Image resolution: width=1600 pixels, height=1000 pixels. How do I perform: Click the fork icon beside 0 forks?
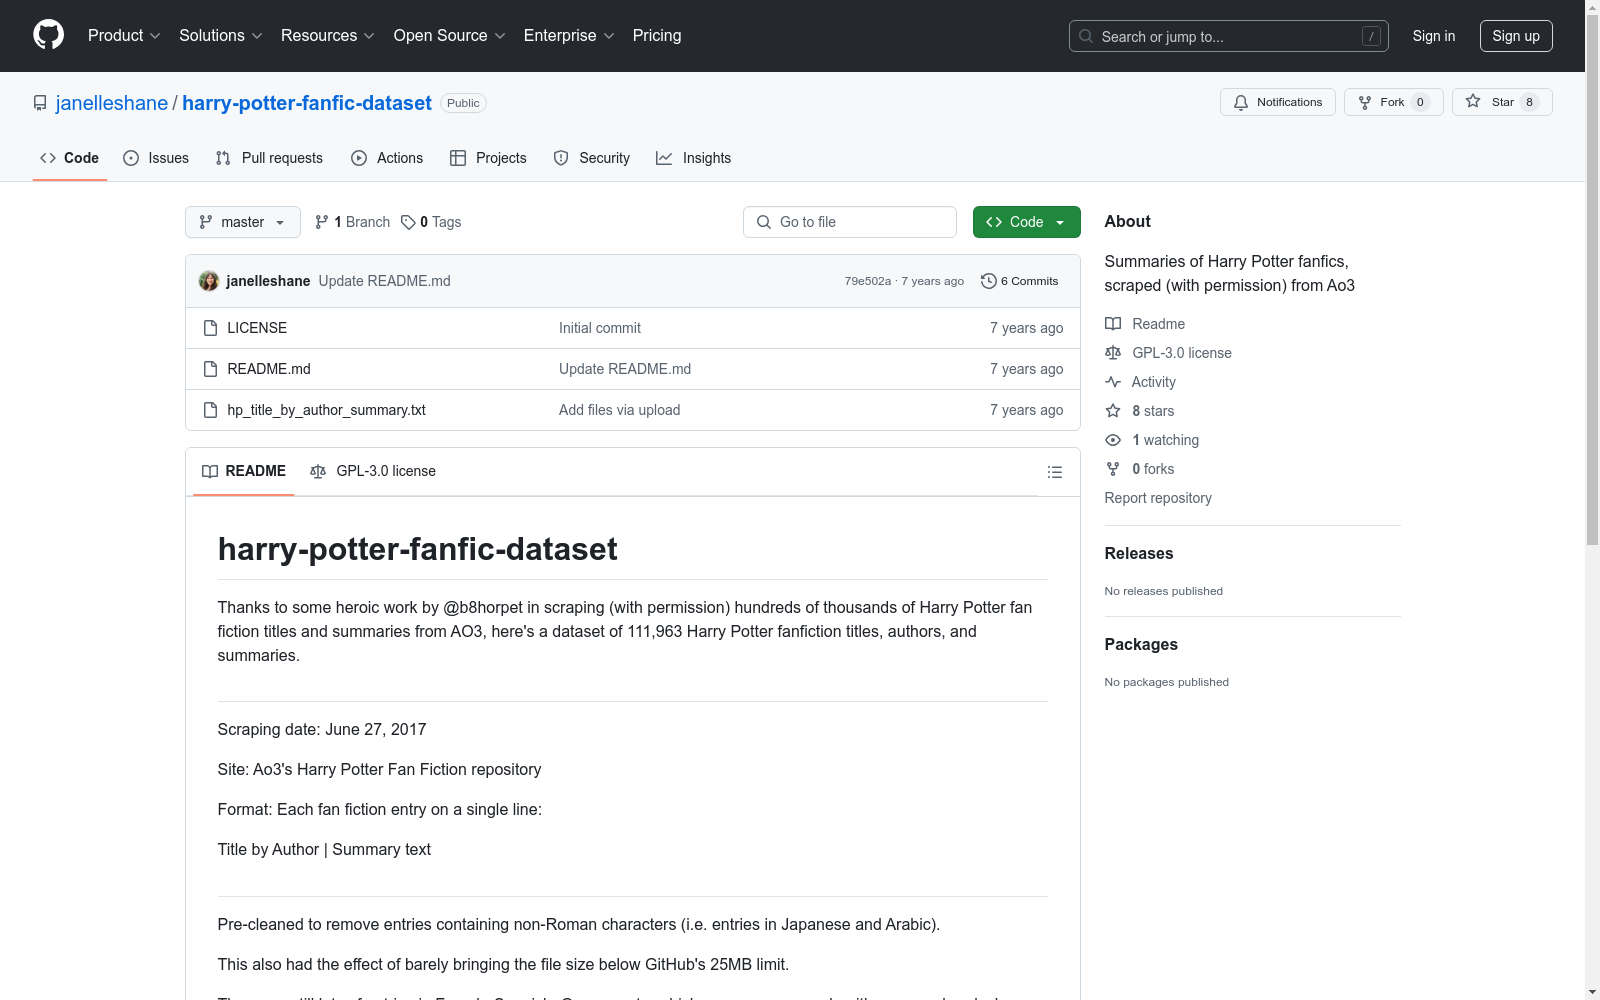(x=1113, y=469)
